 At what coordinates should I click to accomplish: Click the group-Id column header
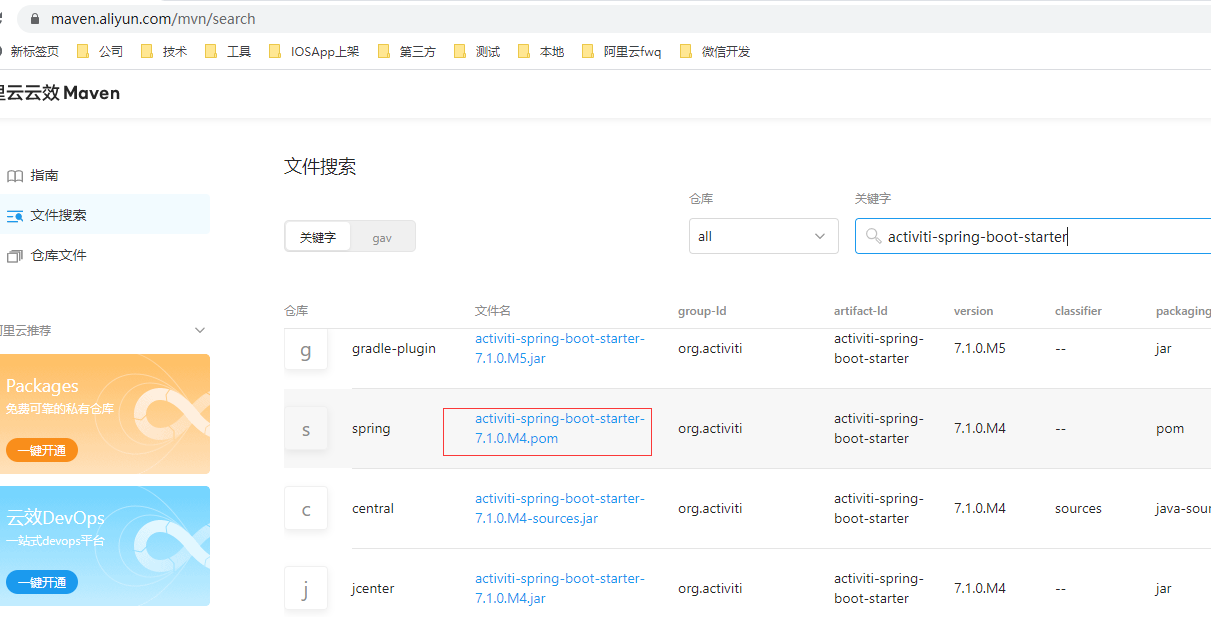coord(702,311)
